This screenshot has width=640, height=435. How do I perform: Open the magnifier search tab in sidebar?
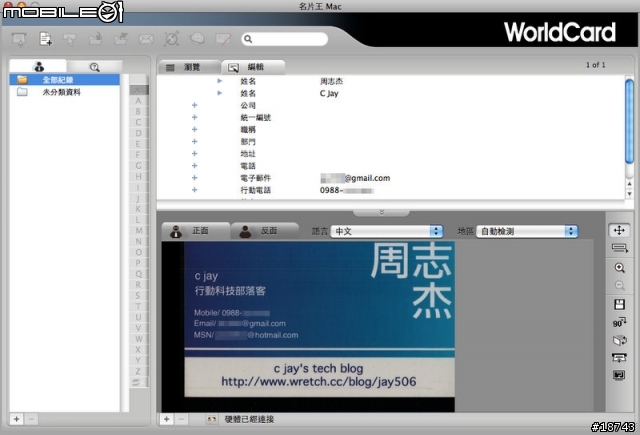point(95,67)
